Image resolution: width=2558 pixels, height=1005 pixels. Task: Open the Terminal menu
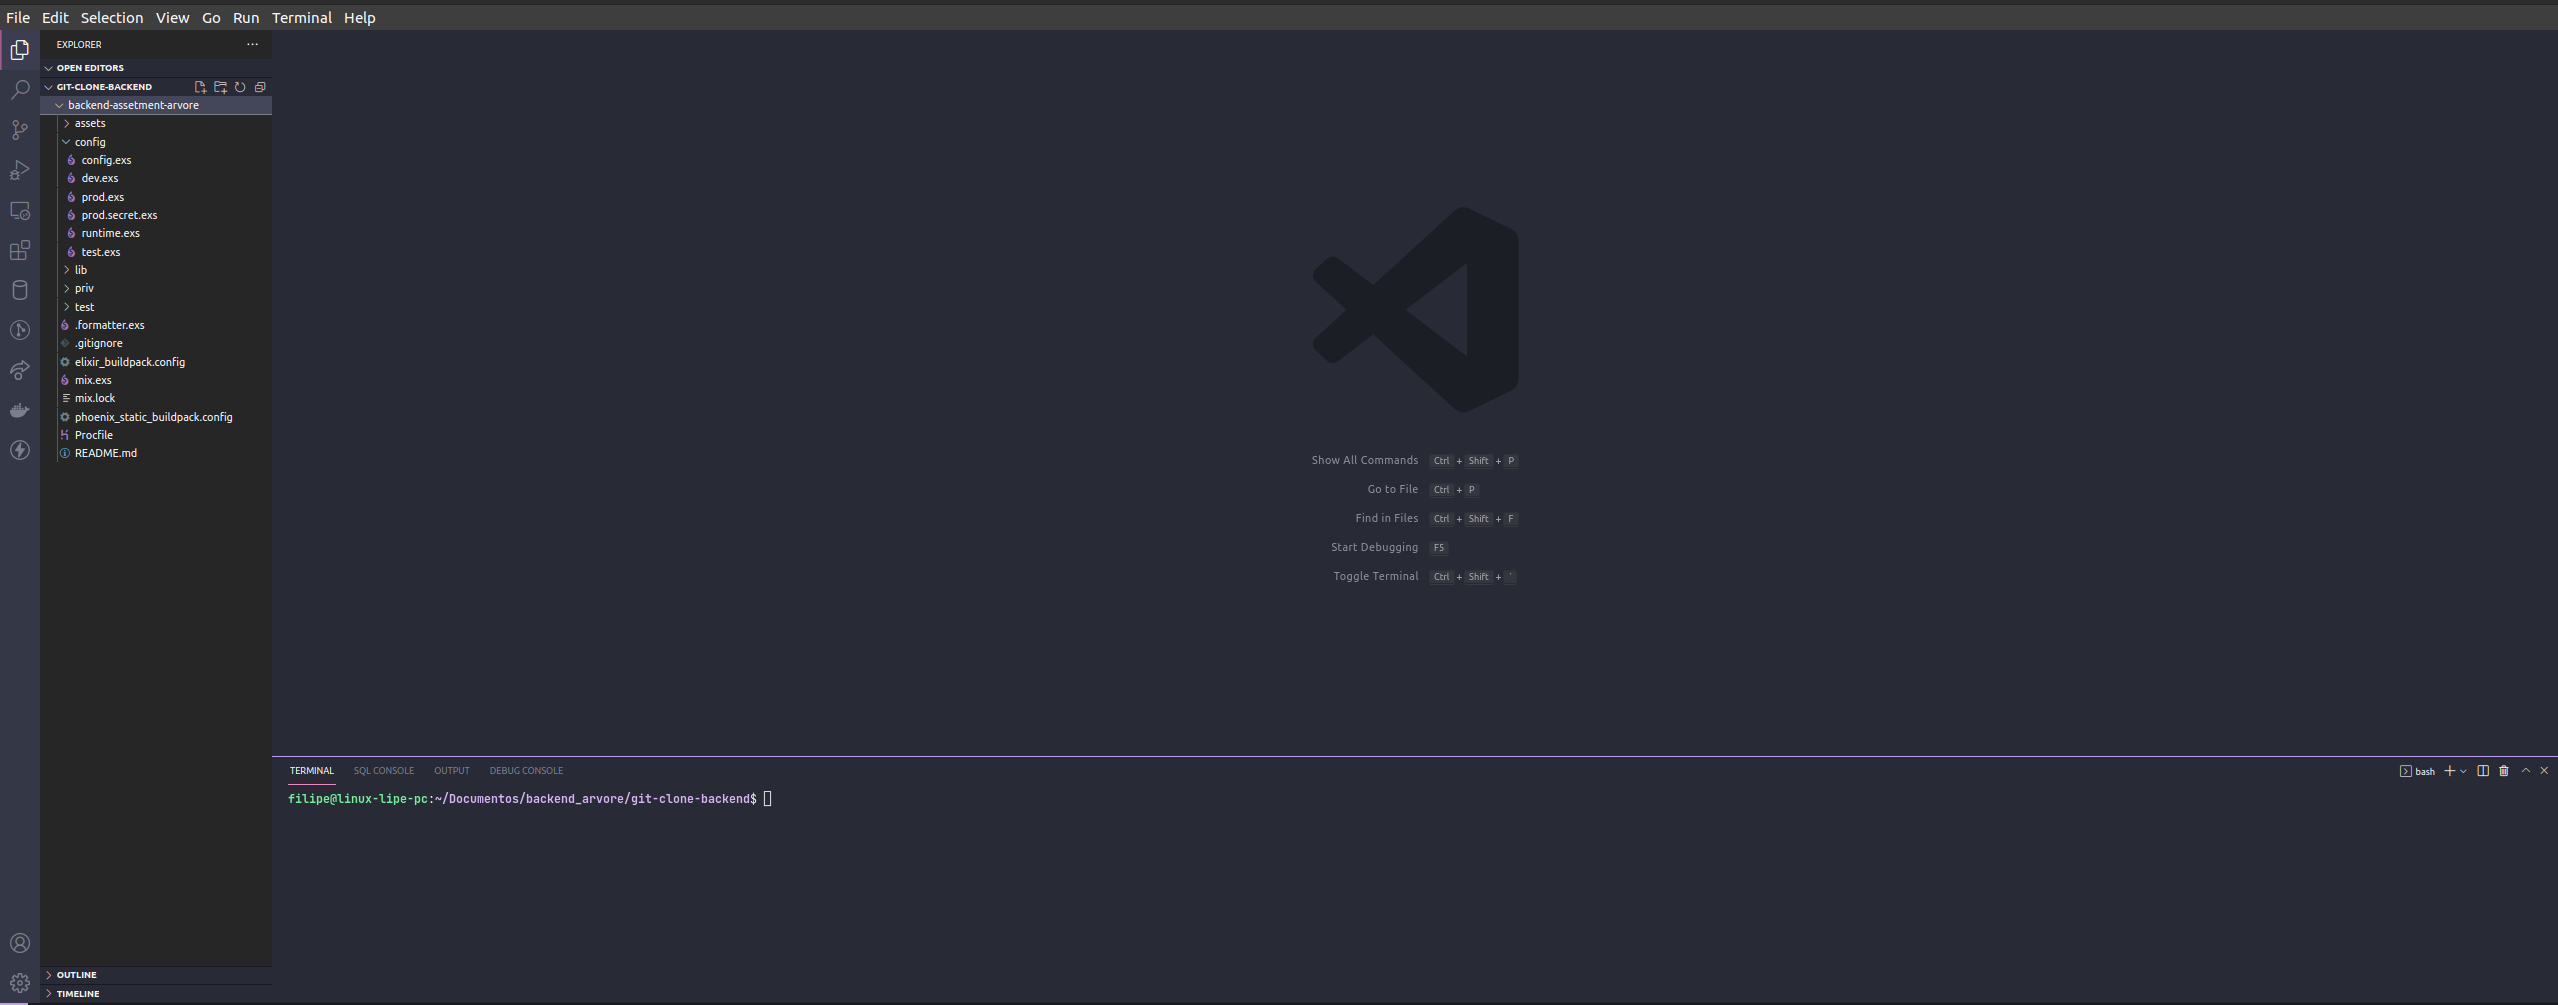[x=301, y=17]
